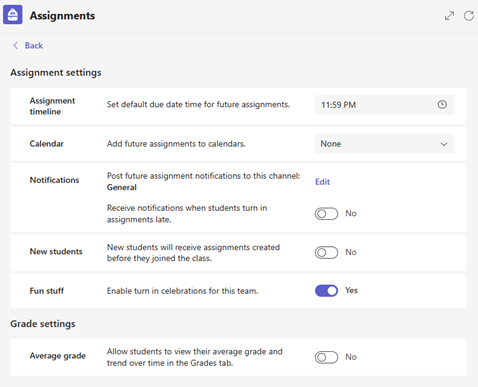Turn off the Fun stuff celebrations toggle
Viewport: 478px width, 387px height.
coord(326,291)
